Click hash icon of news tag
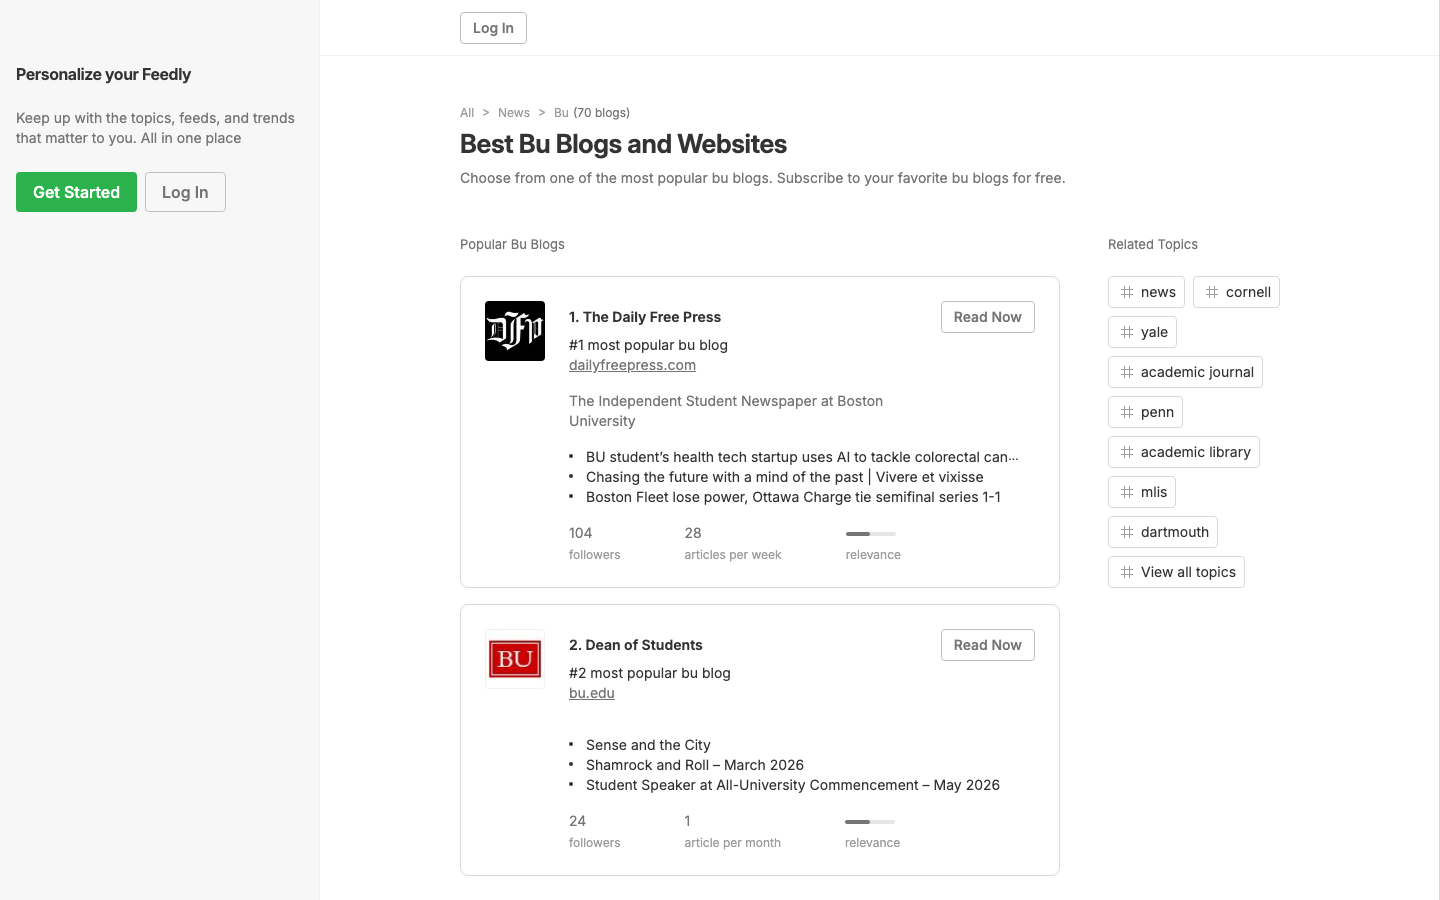 (x=1127, y=292)
